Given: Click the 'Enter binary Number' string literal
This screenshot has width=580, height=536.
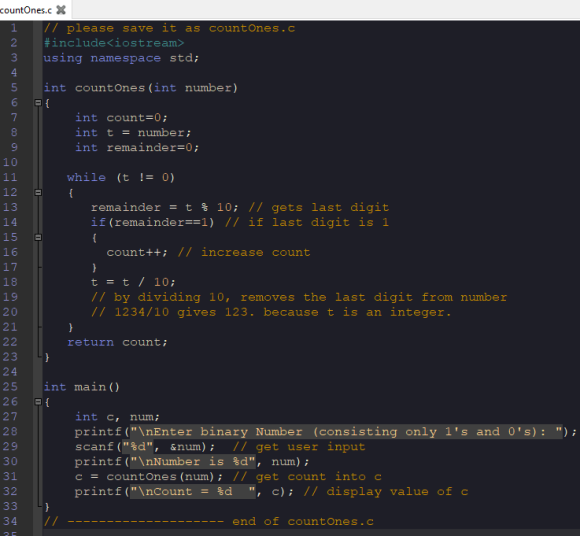Looking at the screenshot, I should tap(346, 432).
